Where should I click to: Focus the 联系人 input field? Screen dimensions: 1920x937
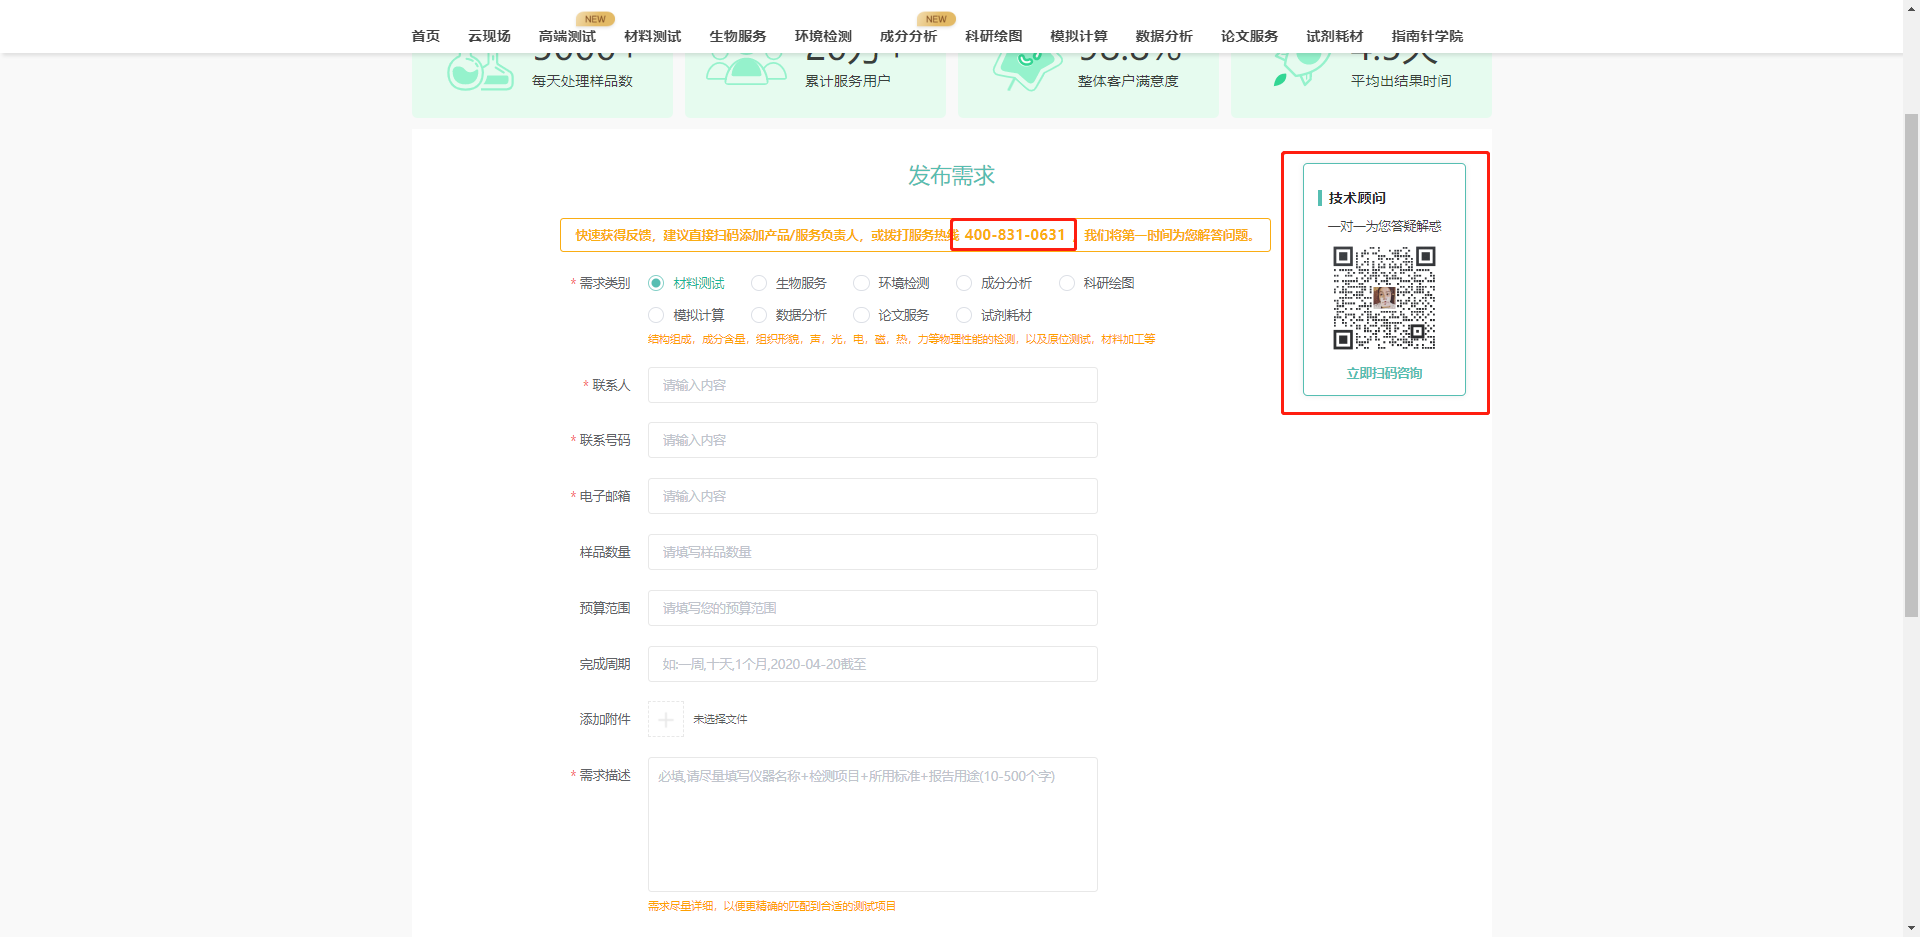click(872, 385)
